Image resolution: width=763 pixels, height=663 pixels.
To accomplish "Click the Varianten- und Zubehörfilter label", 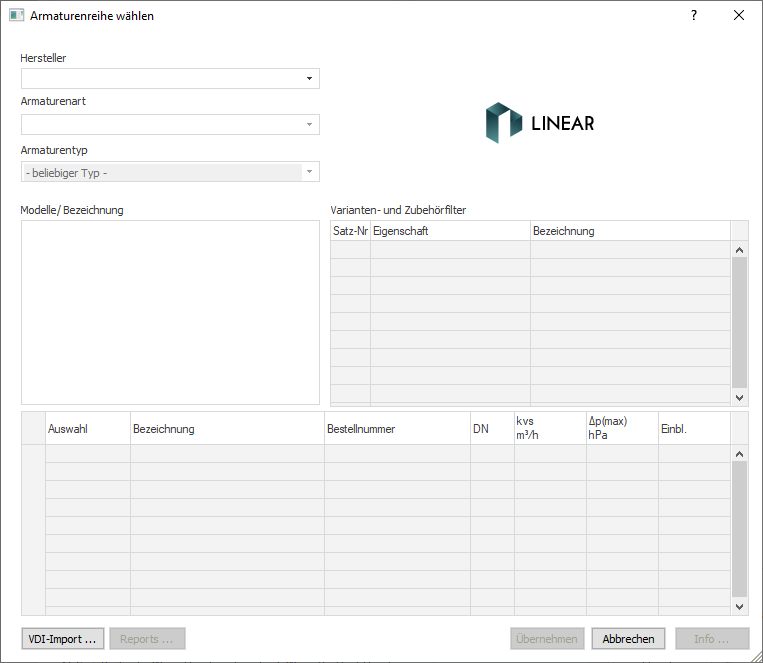I will (398, 210).
